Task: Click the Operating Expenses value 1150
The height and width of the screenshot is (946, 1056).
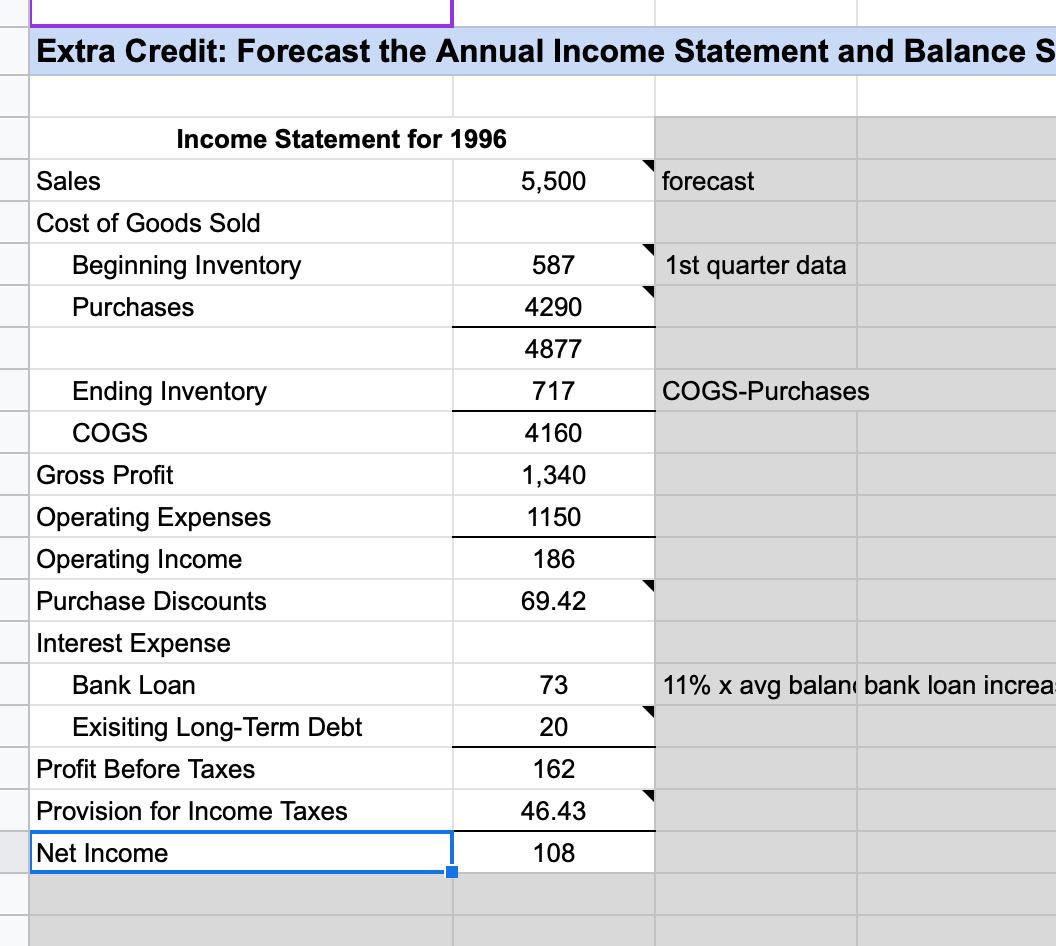Action: 554,516
